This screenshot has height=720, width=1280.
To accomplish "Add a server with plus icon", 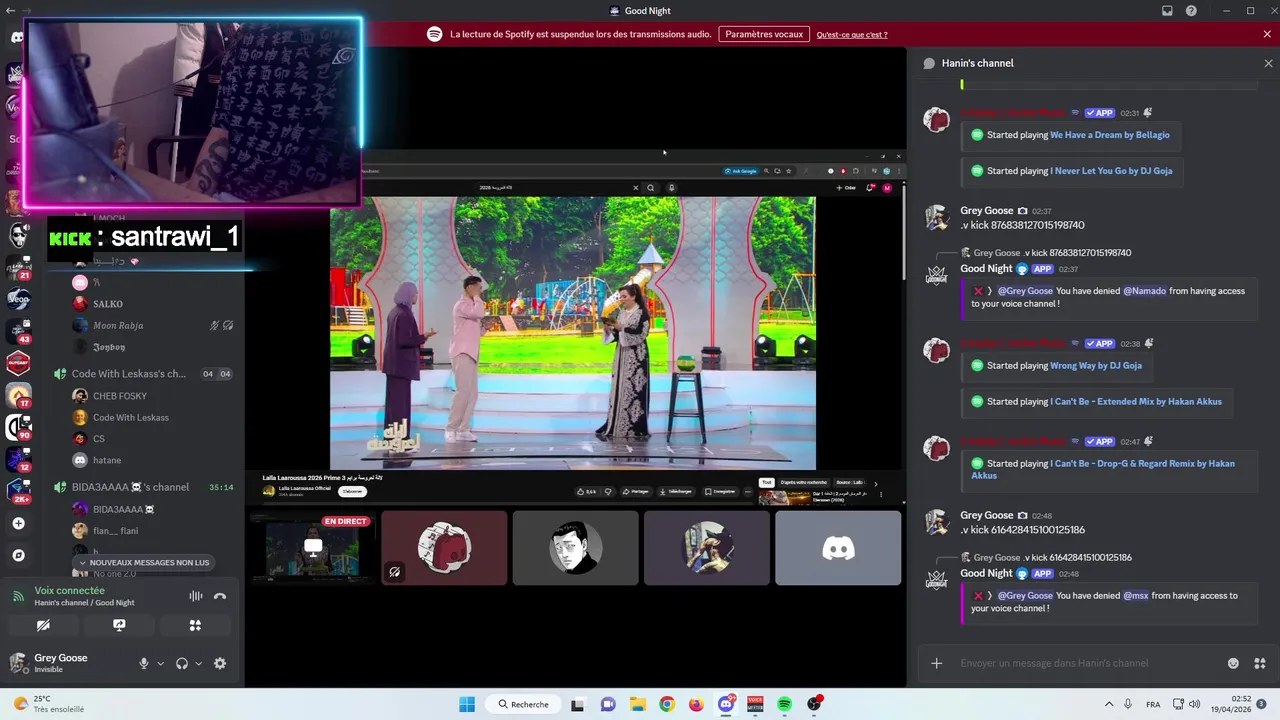I will [x=18, y=523].
